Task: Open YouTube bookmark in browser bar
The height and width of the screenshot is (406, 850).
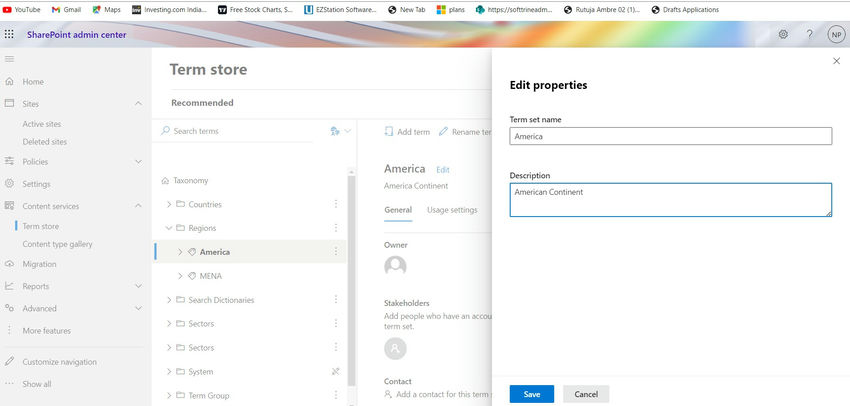Action: [x=22, y=9]
